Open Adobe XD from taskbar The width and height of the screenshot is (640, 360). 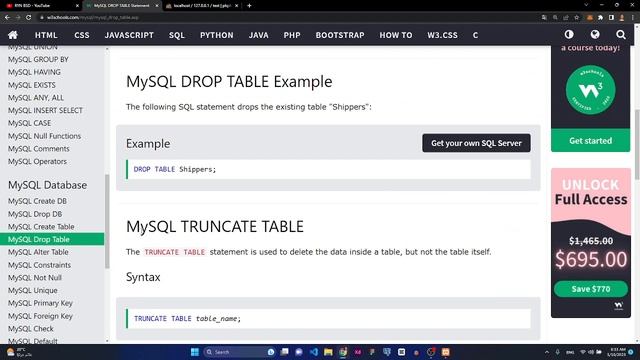pyautogui.click(x=358, y=352)
